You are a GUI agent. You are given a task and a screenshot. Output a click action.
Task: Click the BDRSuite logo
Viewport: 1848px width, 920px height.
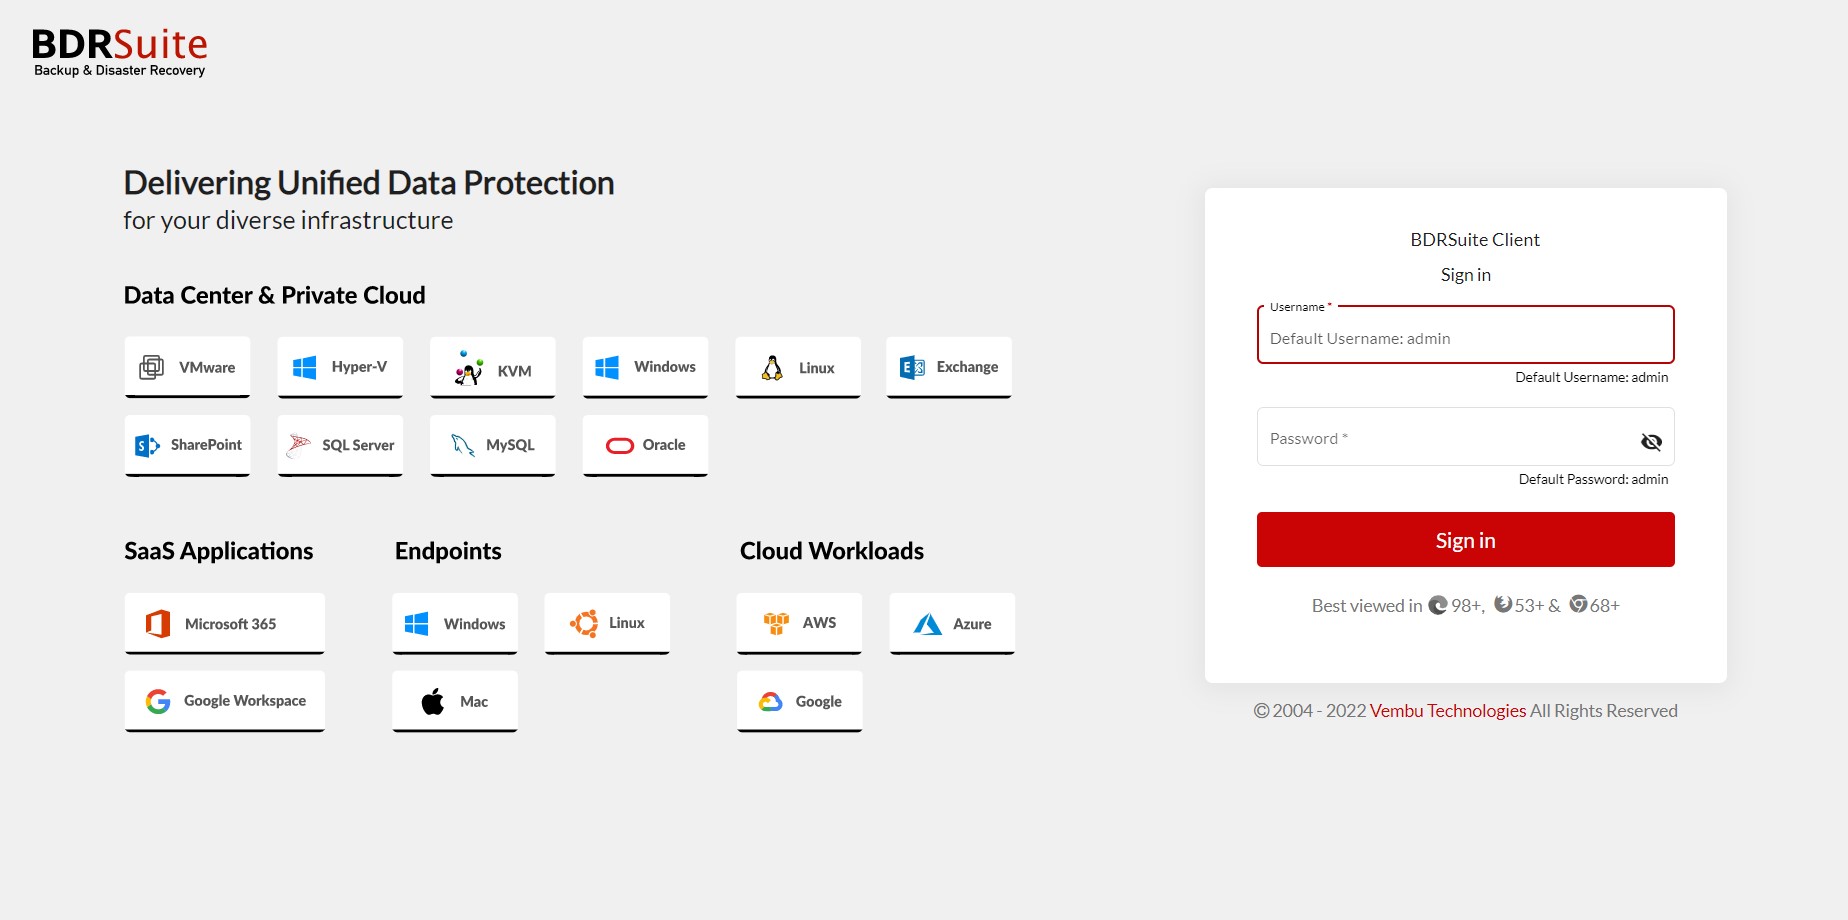(x=119, y=52)
